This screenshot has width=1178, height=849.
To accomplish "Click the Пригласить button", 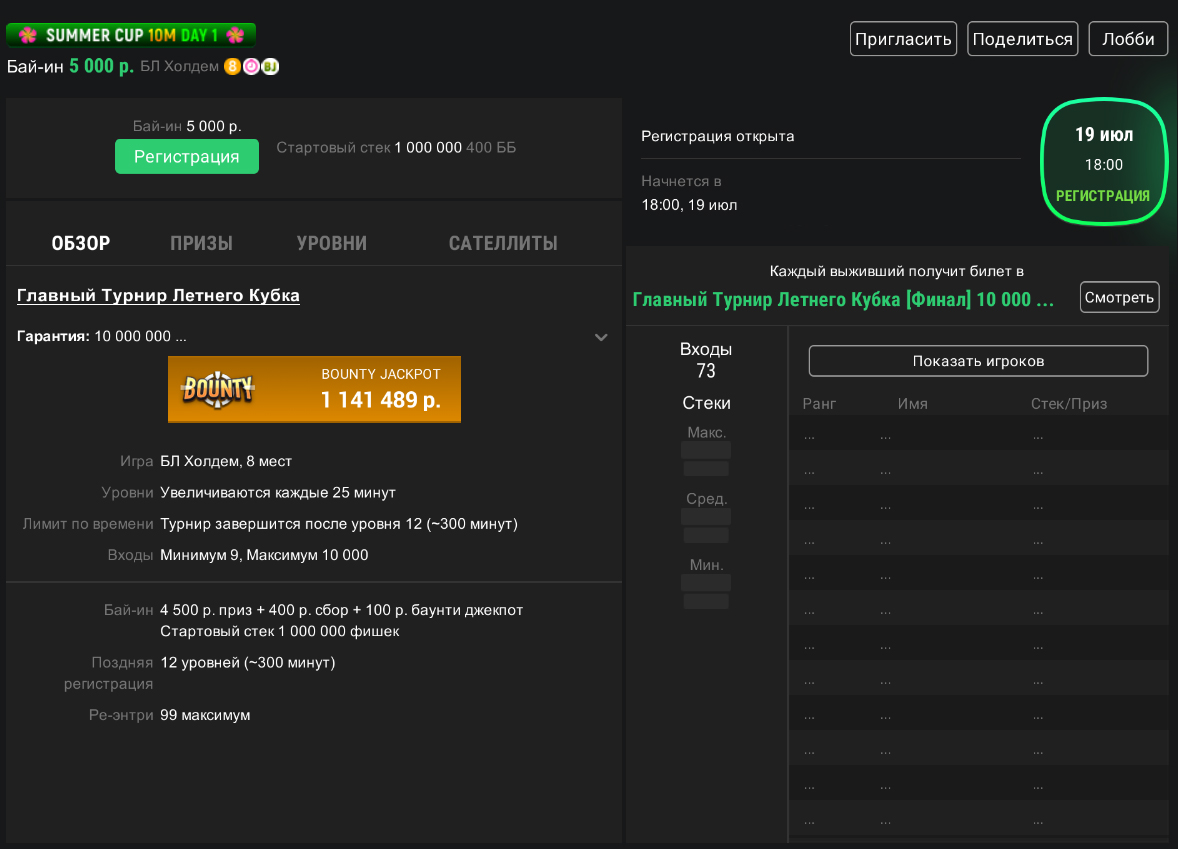I will click(903, 39).
